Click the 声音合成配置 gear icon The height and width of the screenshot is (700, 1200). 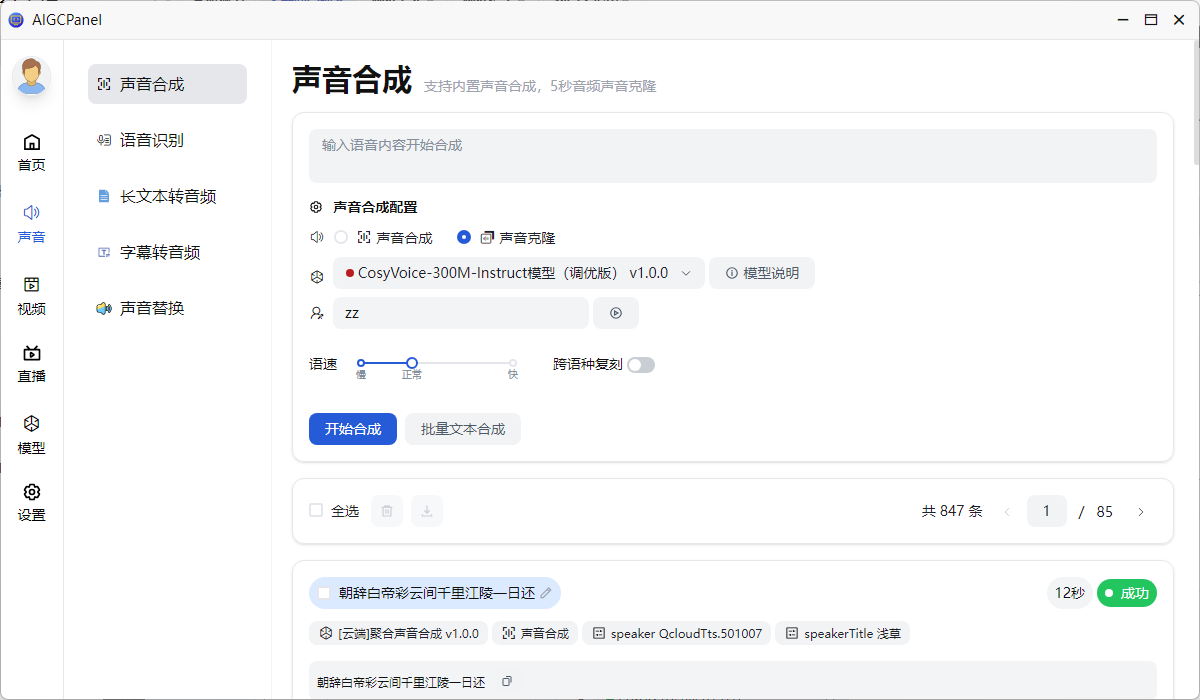pos(316,207)
